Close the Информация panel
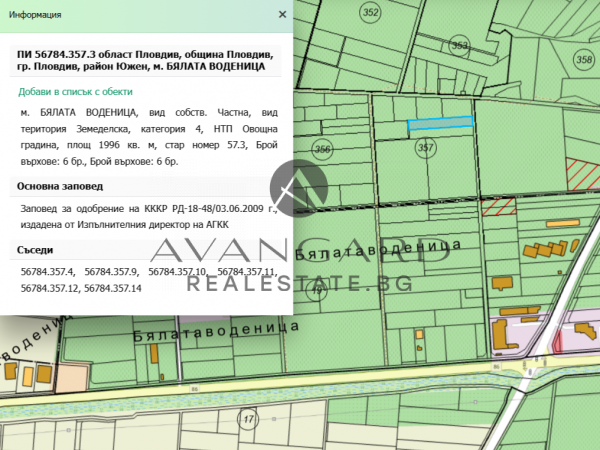600x450 pixels. (x=282, y=15)
